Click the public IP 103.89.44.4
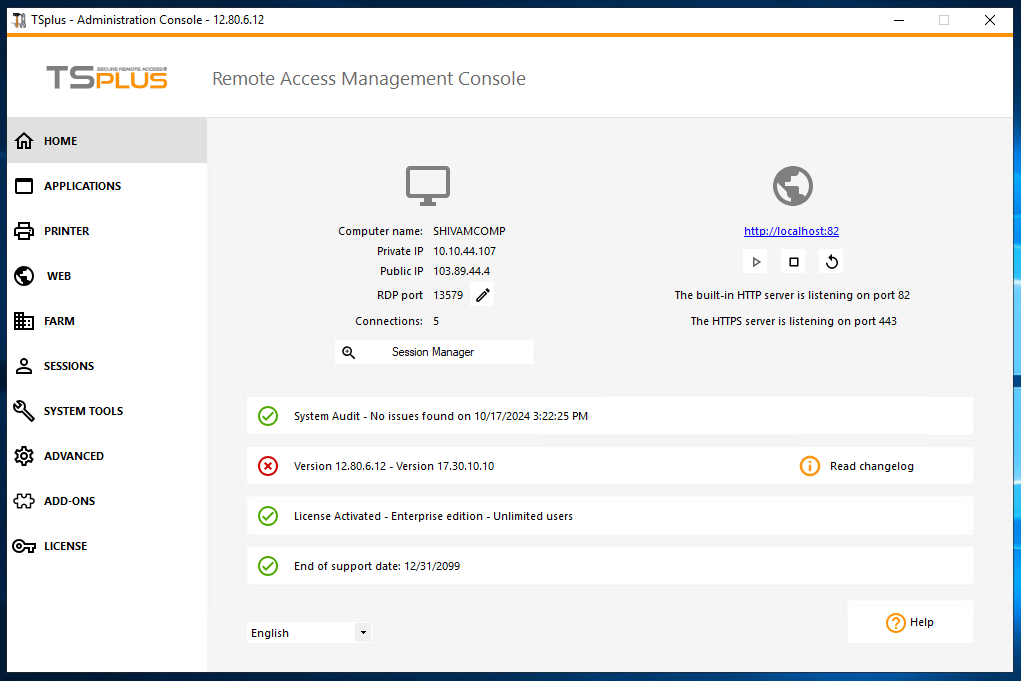 click(x=462, y=271)
